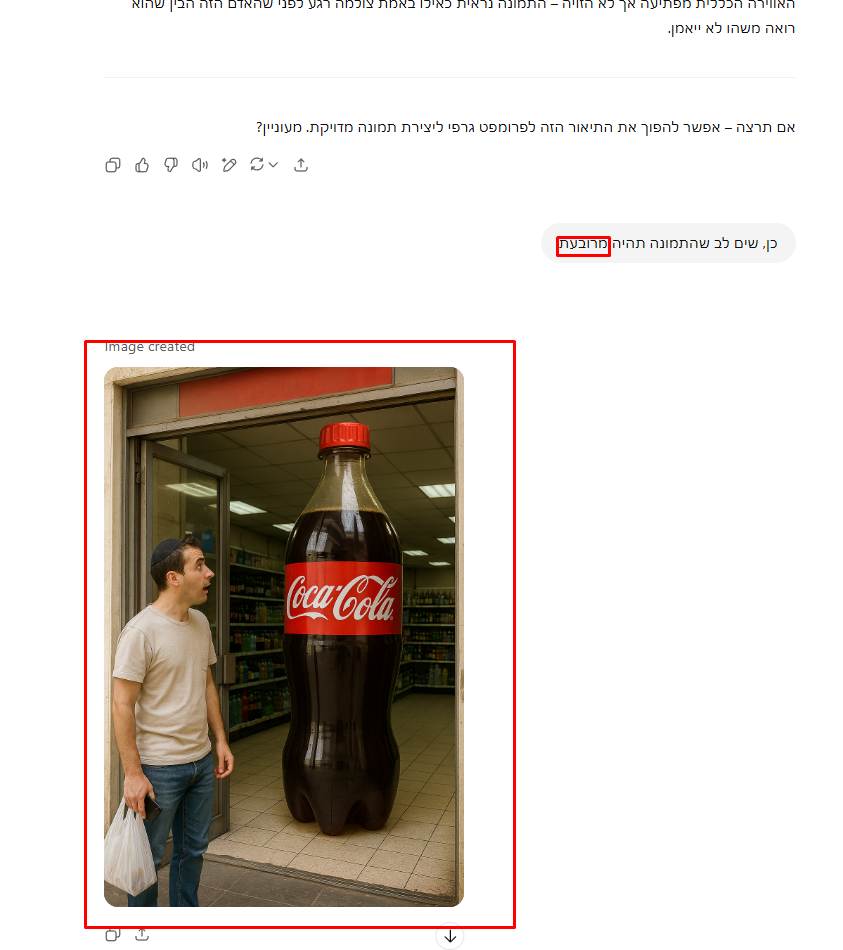This screenshot has width=843, height=950.
Task: Give a thumbs down to the response
Action: pos(170,165)
